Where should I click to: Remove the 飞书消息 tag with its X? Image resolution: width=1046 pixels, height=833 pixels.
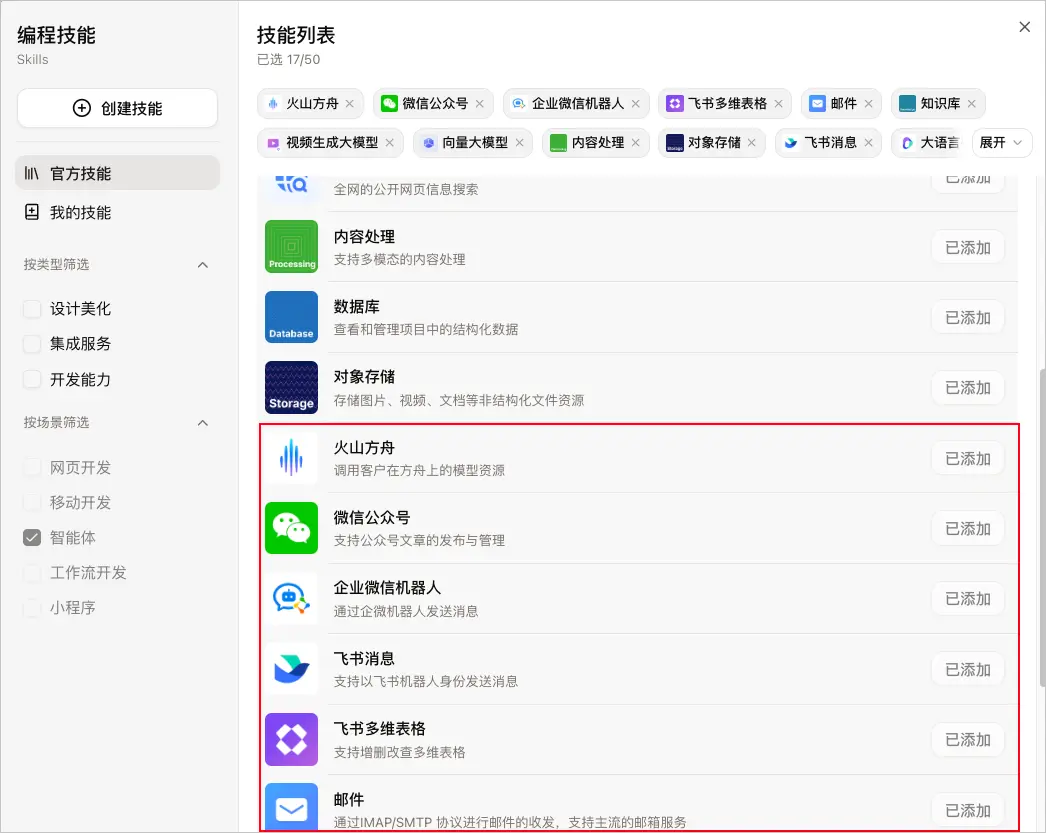pyautogui.click(x=869, y=143)
